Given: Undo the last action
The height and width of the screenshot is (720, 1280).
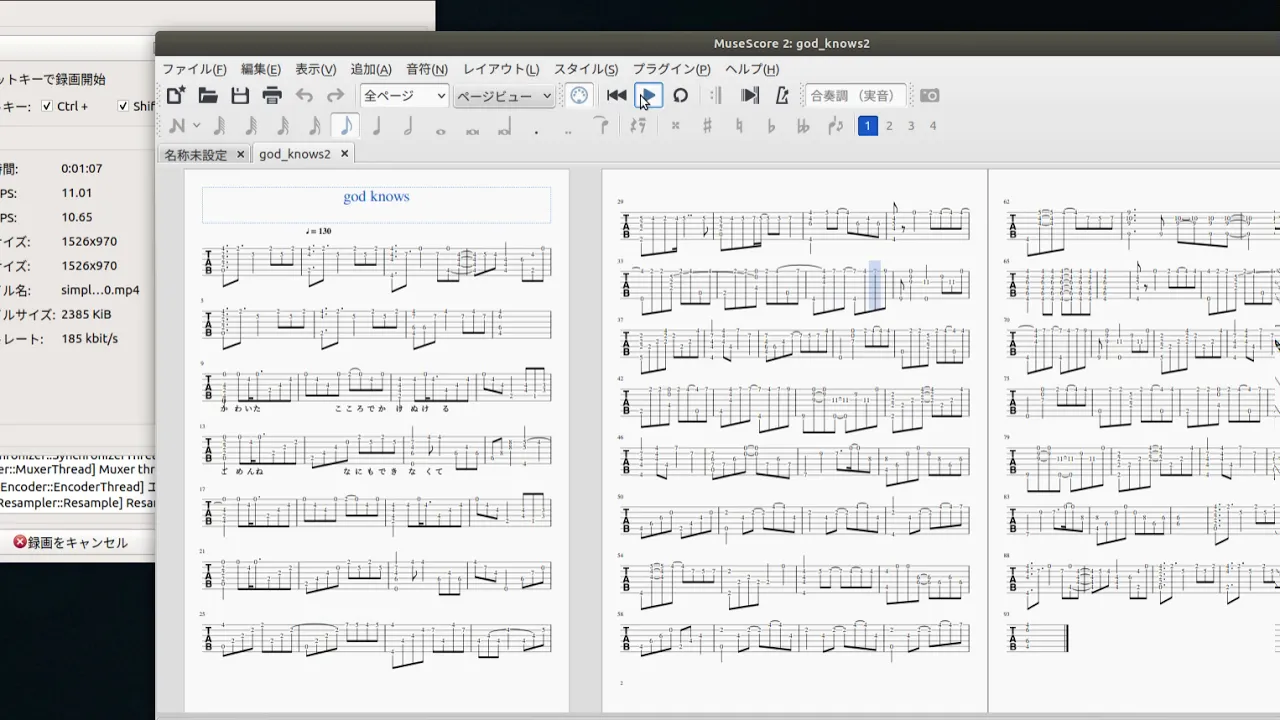Looking at the screenshot, I should (x=304, y=96).
